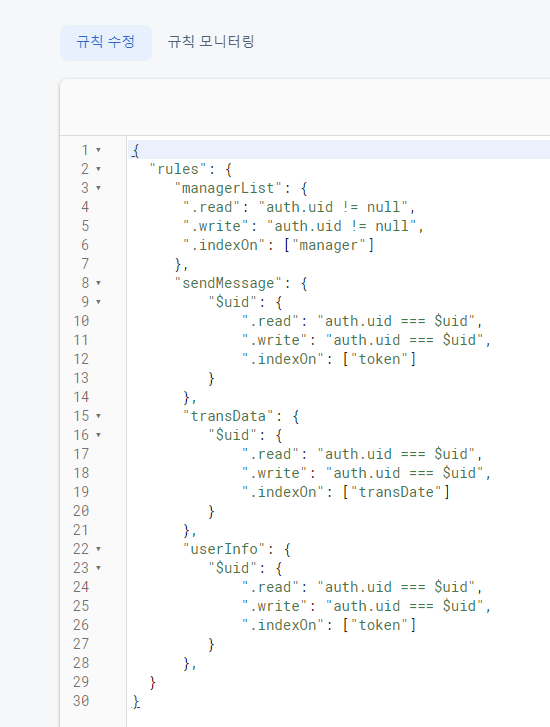
Task: Open the 규칙 모니터링 tab
Action: click(211, 43)
